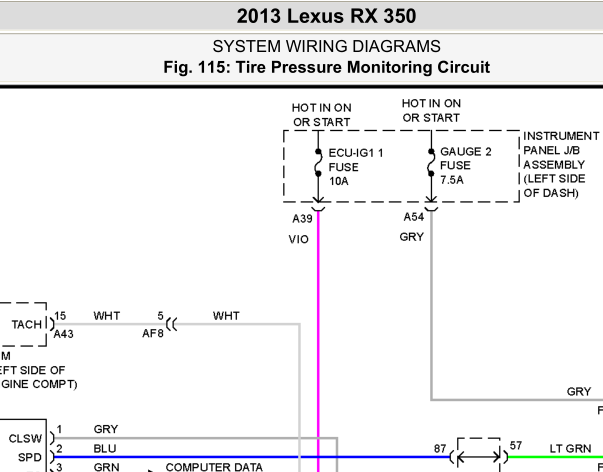Screen dimensions: 603x472
Task: Click the CLSW terminal label
Action: pos(25,439)
